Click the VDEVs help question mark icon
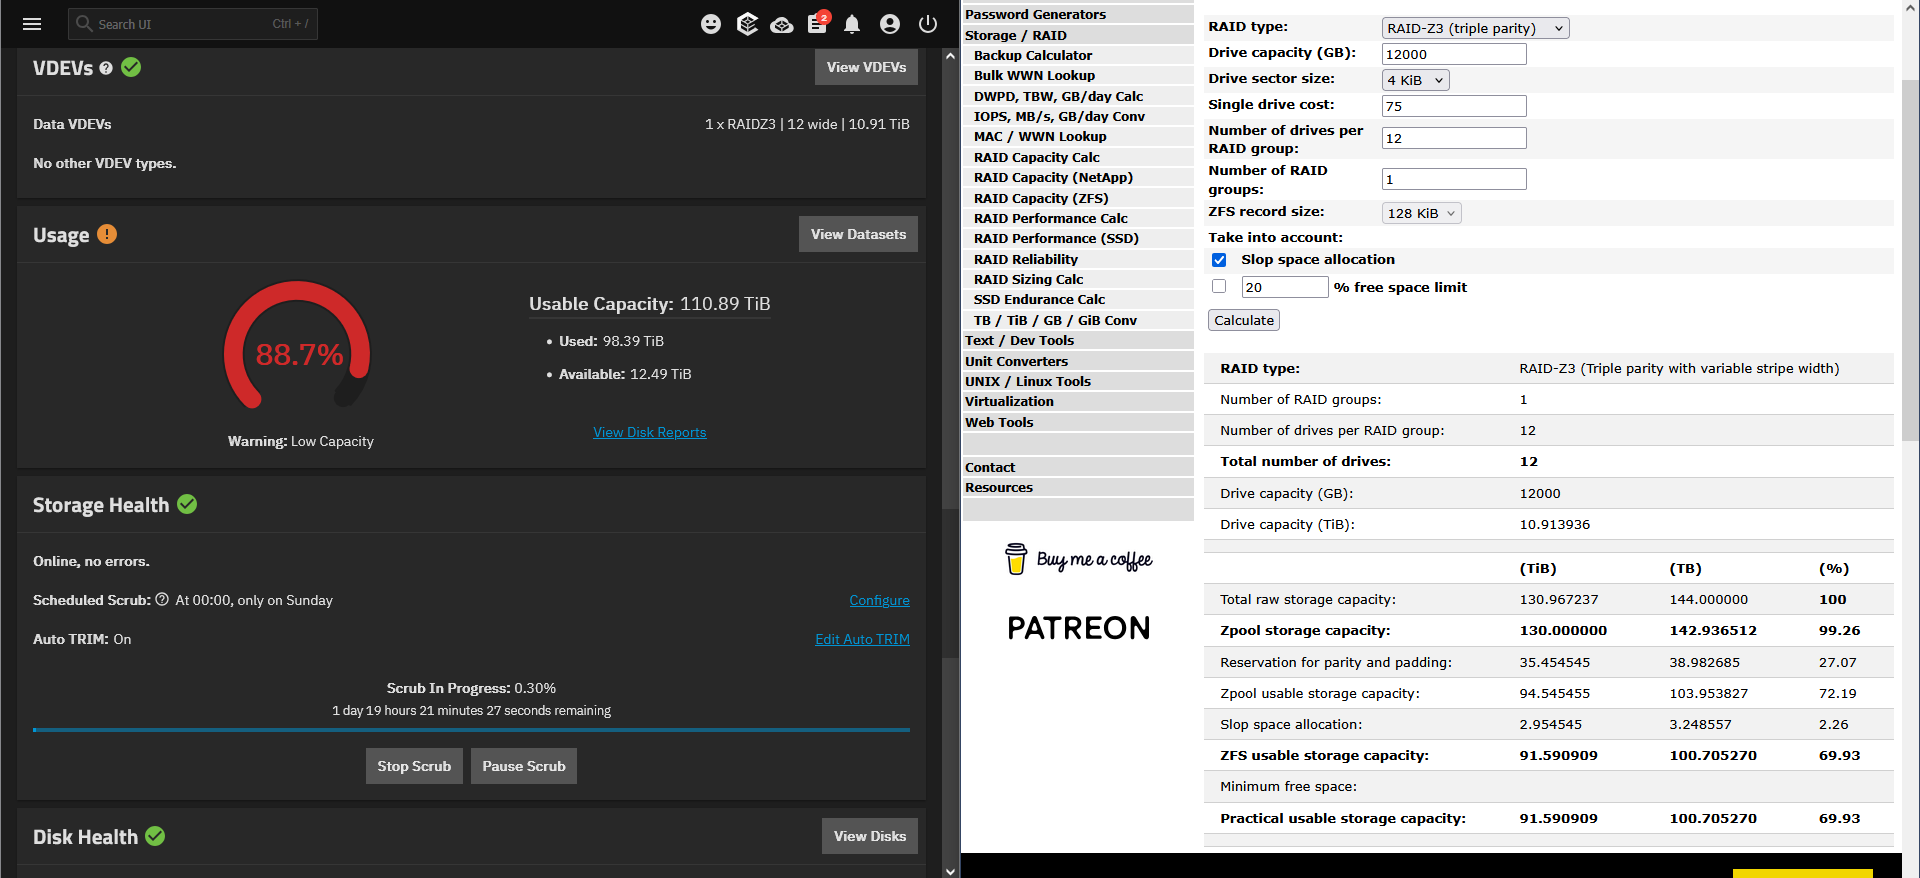1920x878 pixels. coord(106,69)
